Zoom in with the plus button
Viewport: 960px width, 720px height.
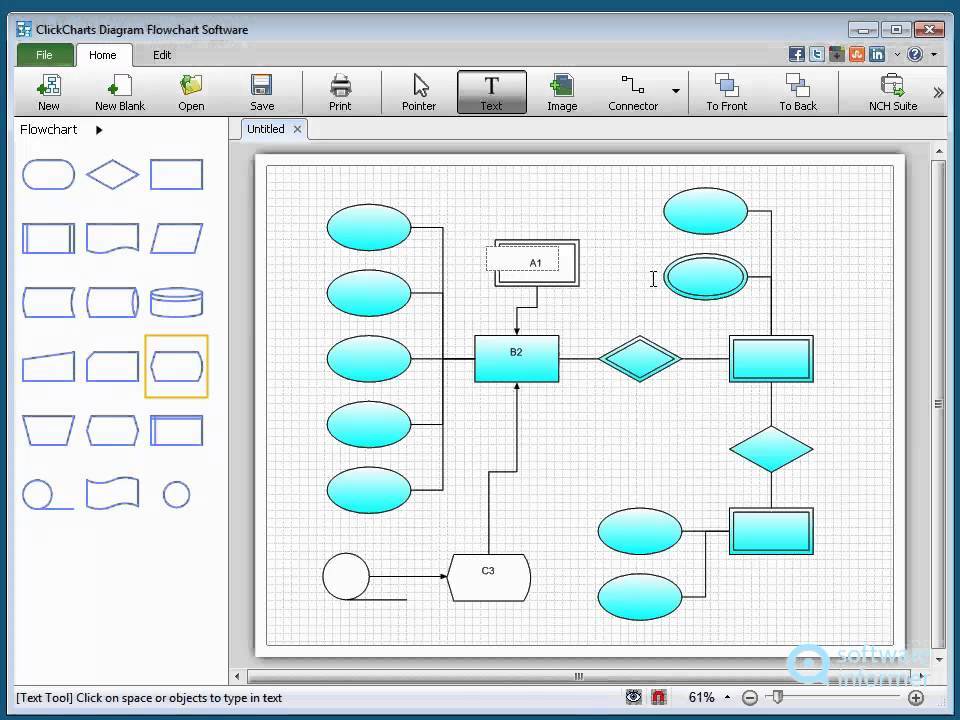pyautogui.click(x=916, y=697)
